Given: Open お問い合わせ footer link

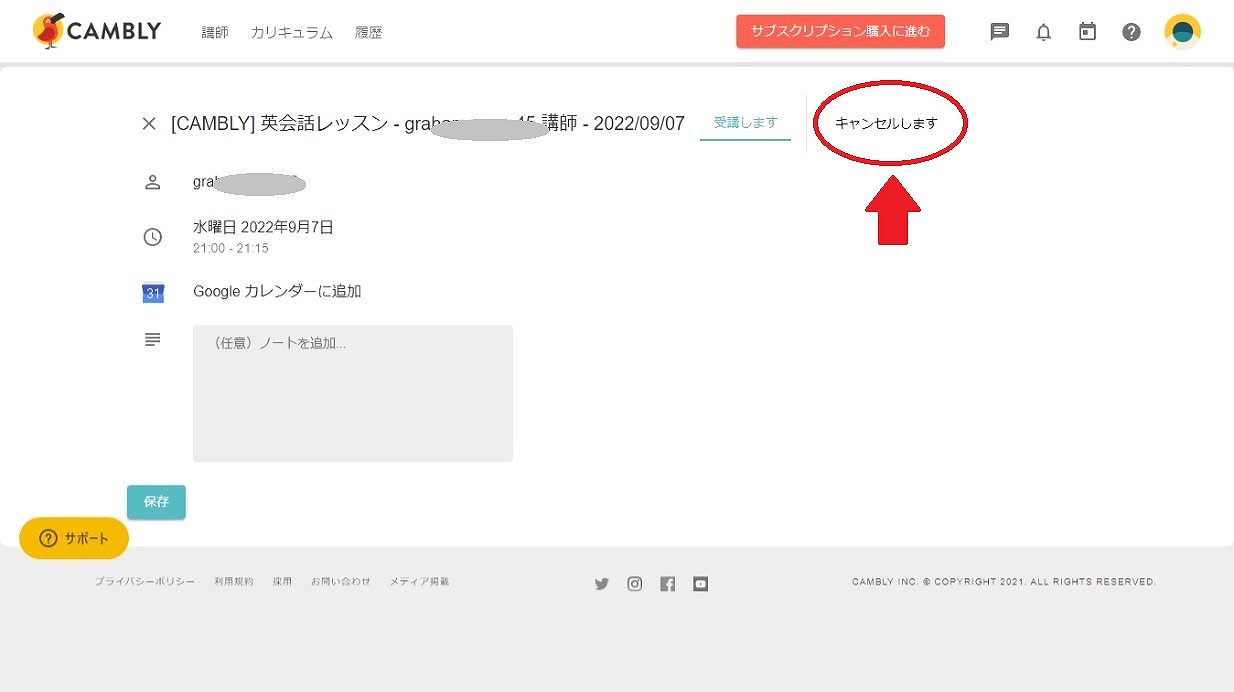Looking at the screenshot, I should [x=340, y=582].
